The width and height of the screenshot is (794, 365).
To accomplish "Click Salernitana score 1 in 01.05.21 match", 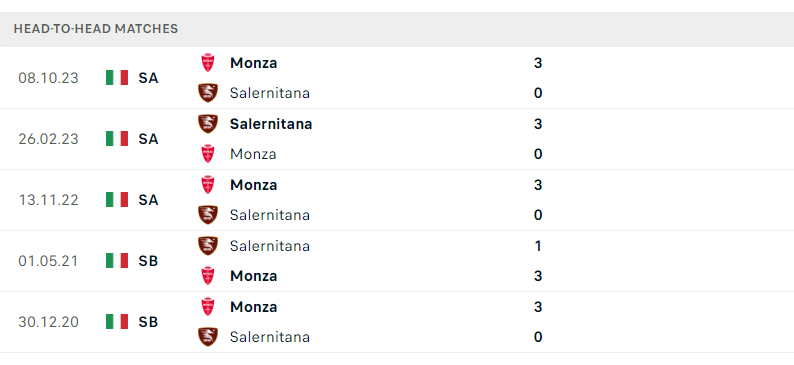I will (538, 246).
